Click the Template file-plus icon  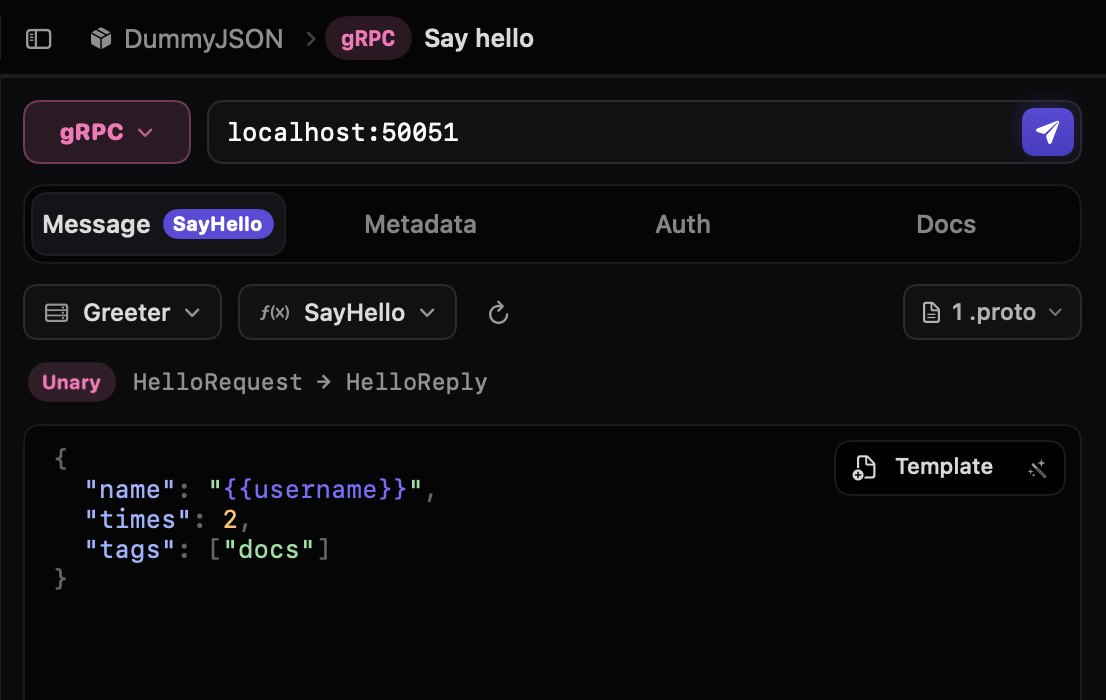(x=863, y=467)
